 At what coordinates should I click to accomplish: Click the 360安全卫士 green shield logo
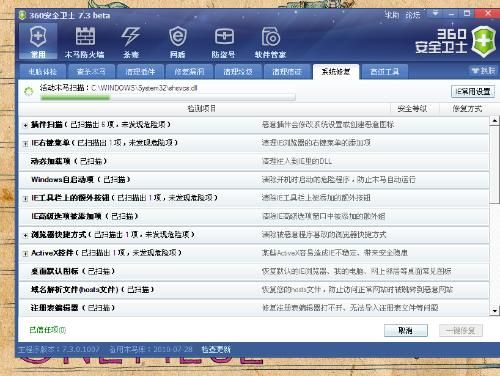coord(484,42)
